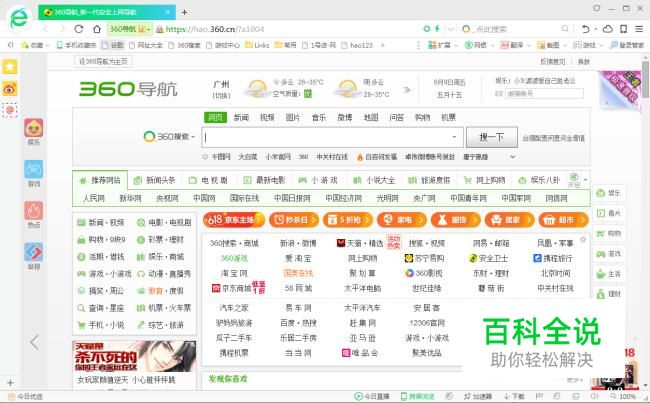Click the cloud sync icon in toolbar
The image size is (650, 403).
click(608, 29)
